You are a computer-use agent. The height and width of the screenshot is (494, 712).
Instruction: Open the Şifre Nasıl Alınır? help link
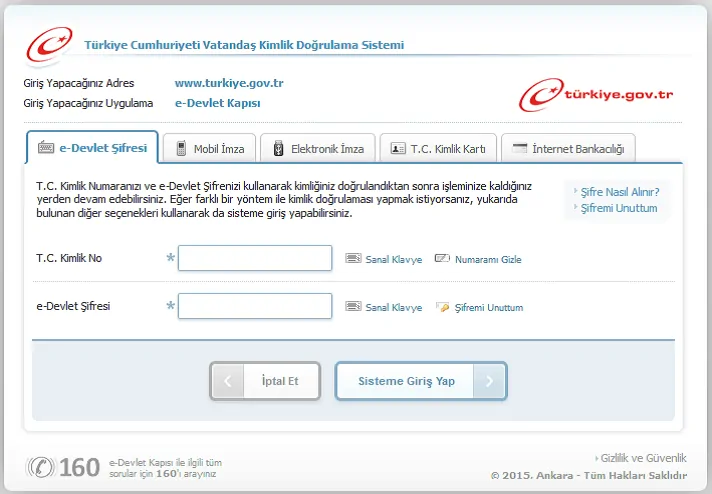[620, 192]
